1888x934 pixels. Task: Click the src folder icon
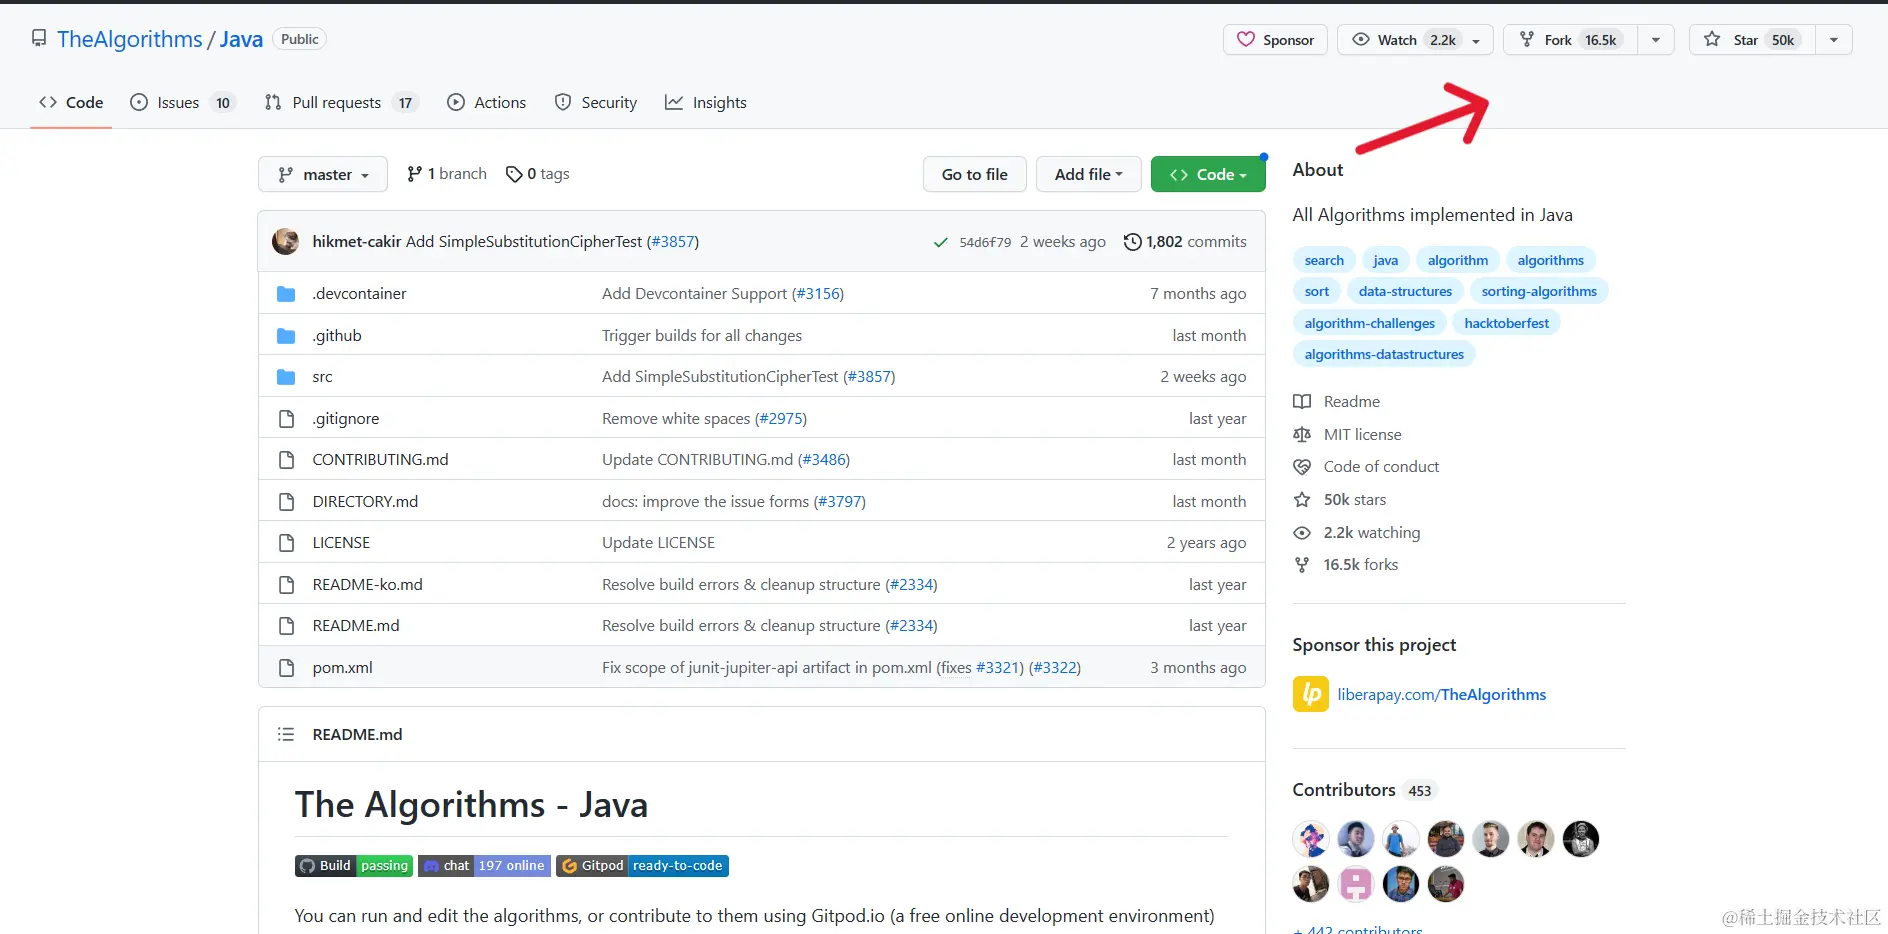[286, 377]
